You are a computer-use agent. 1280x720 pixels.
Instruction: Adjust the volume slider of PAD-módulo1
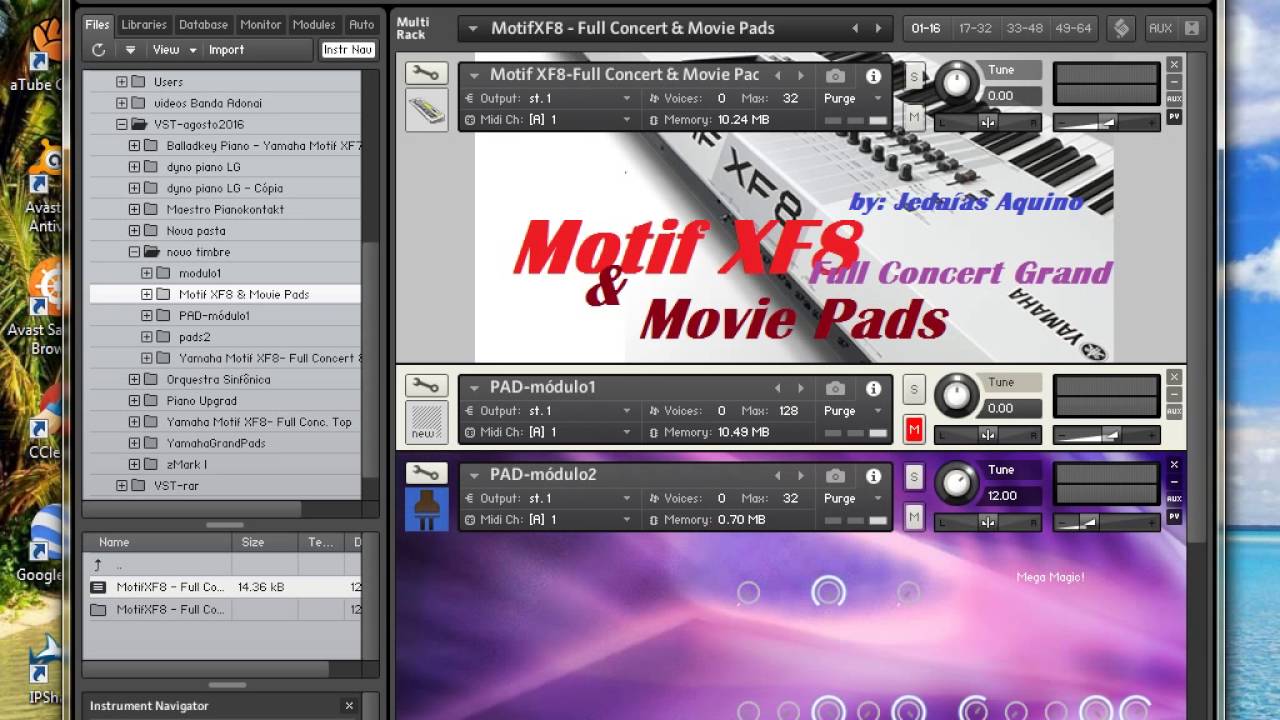1105,435
